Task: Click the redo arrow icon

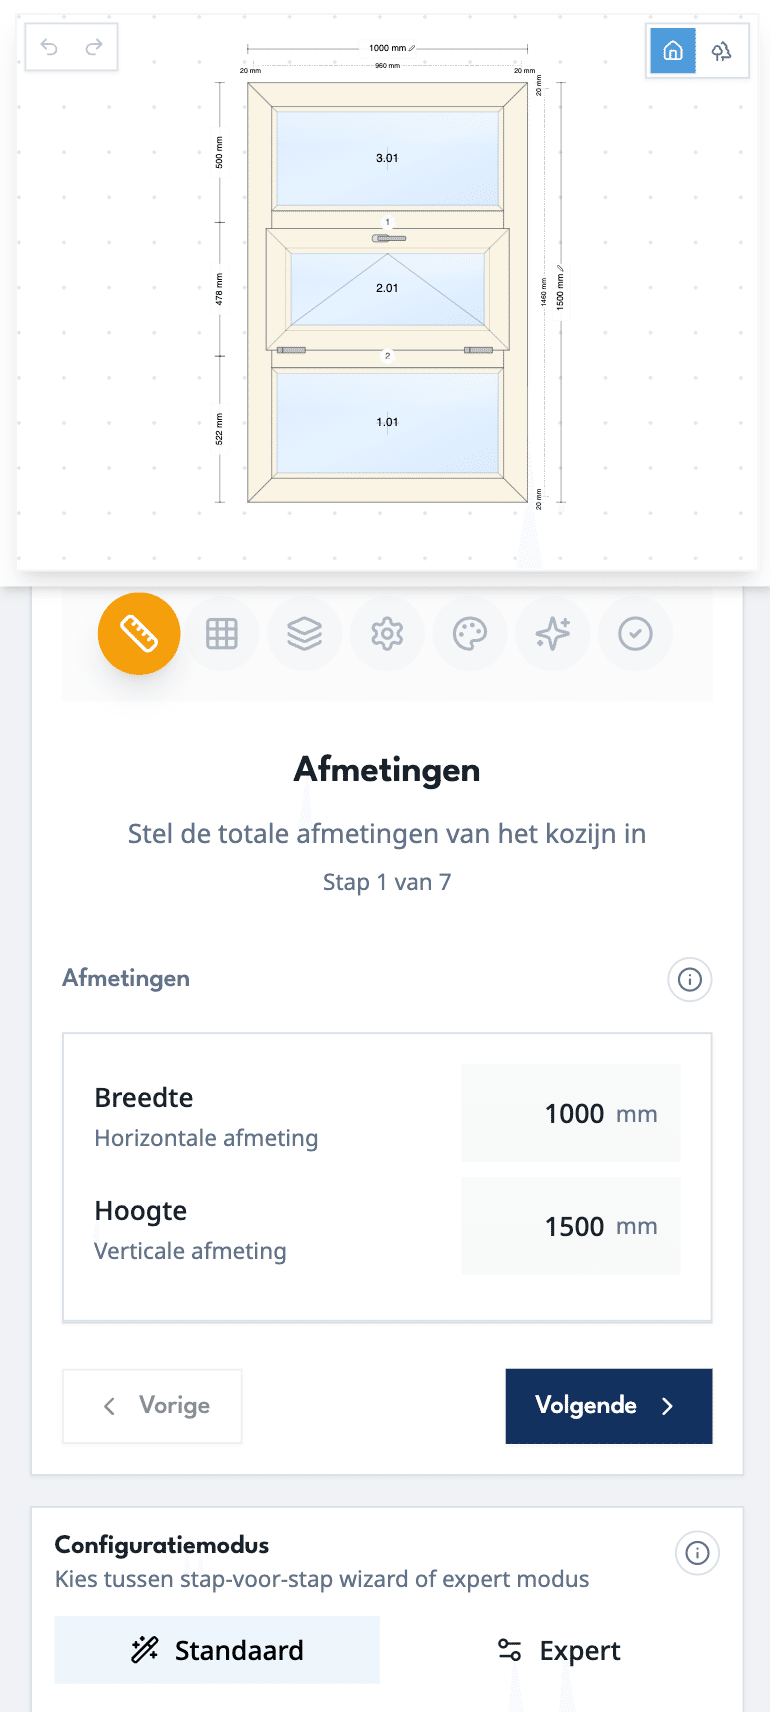Action: click(x=91, y=46)
